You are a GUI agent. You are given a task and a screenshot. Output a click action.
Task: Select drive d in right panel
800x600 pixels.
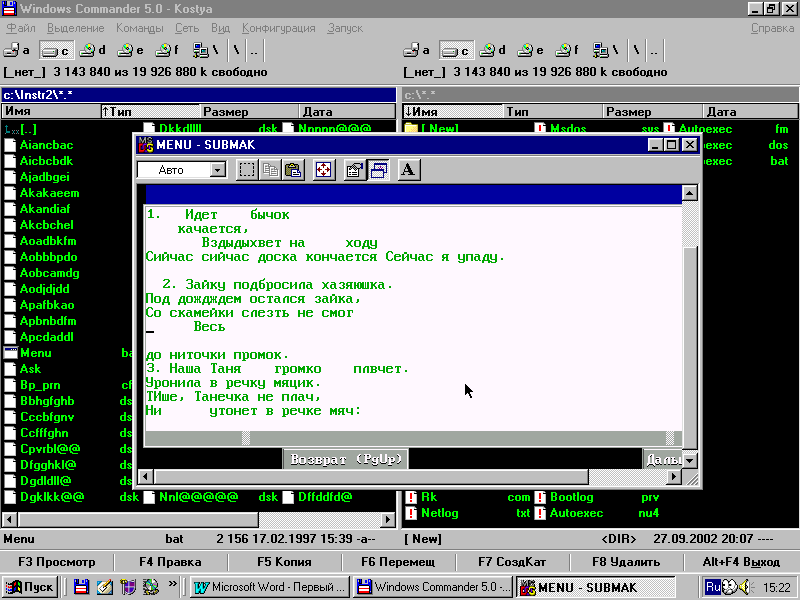click(493, 50)
